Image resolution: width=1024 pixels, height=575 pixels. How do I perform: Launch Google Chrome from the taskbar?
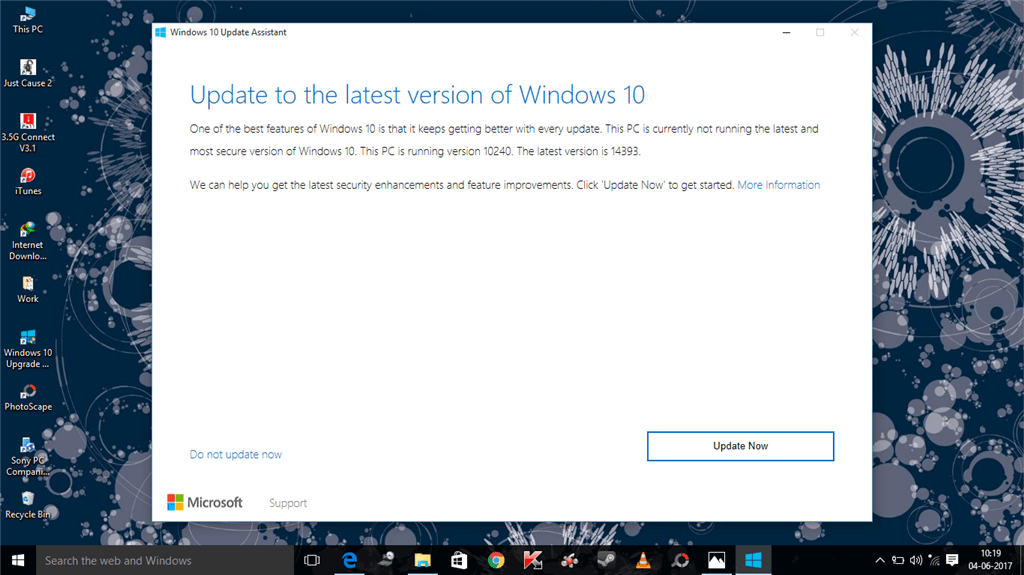pos(496,560)
